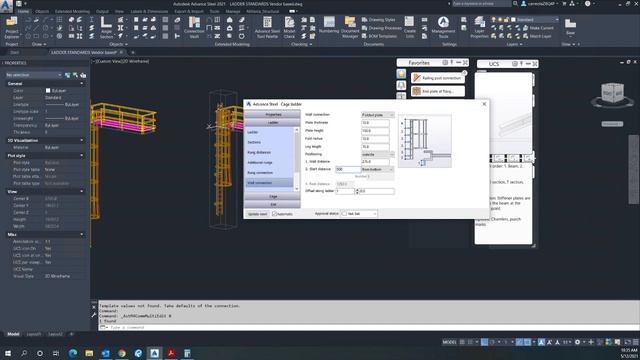
Task: Click the Match Layer tool
Action: pos(537,36)
